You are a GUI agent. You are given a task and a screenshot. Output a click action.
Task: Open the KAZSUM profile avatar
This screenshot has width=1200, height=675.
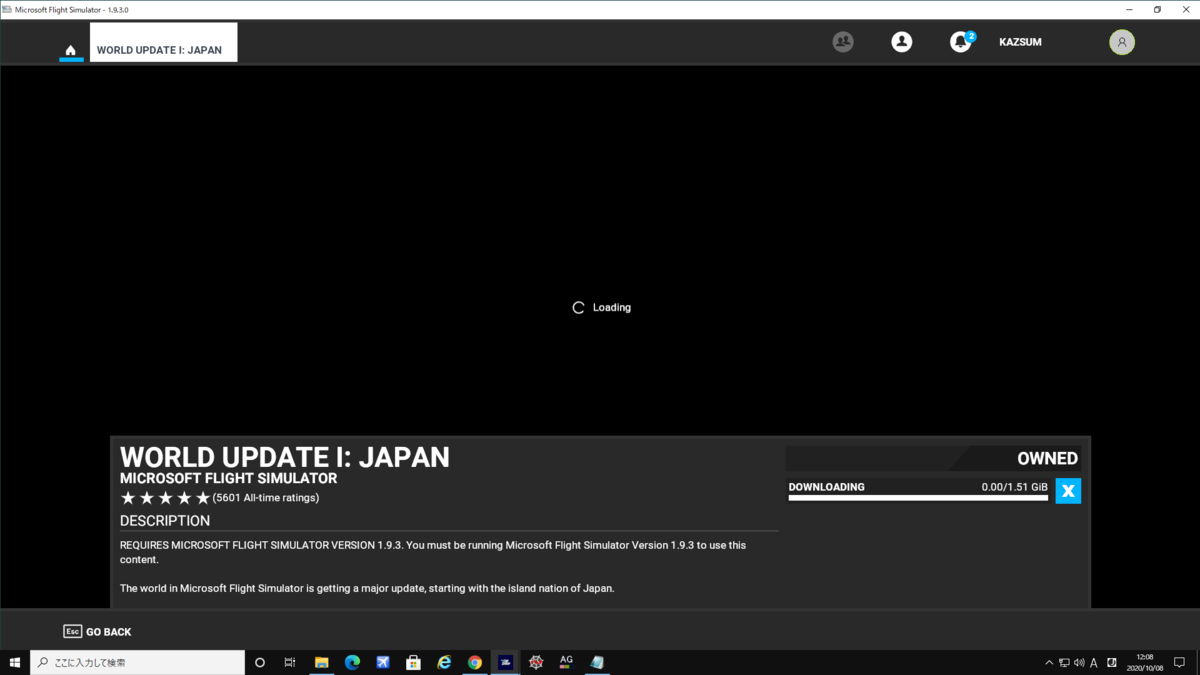[x=1122, y=42]
